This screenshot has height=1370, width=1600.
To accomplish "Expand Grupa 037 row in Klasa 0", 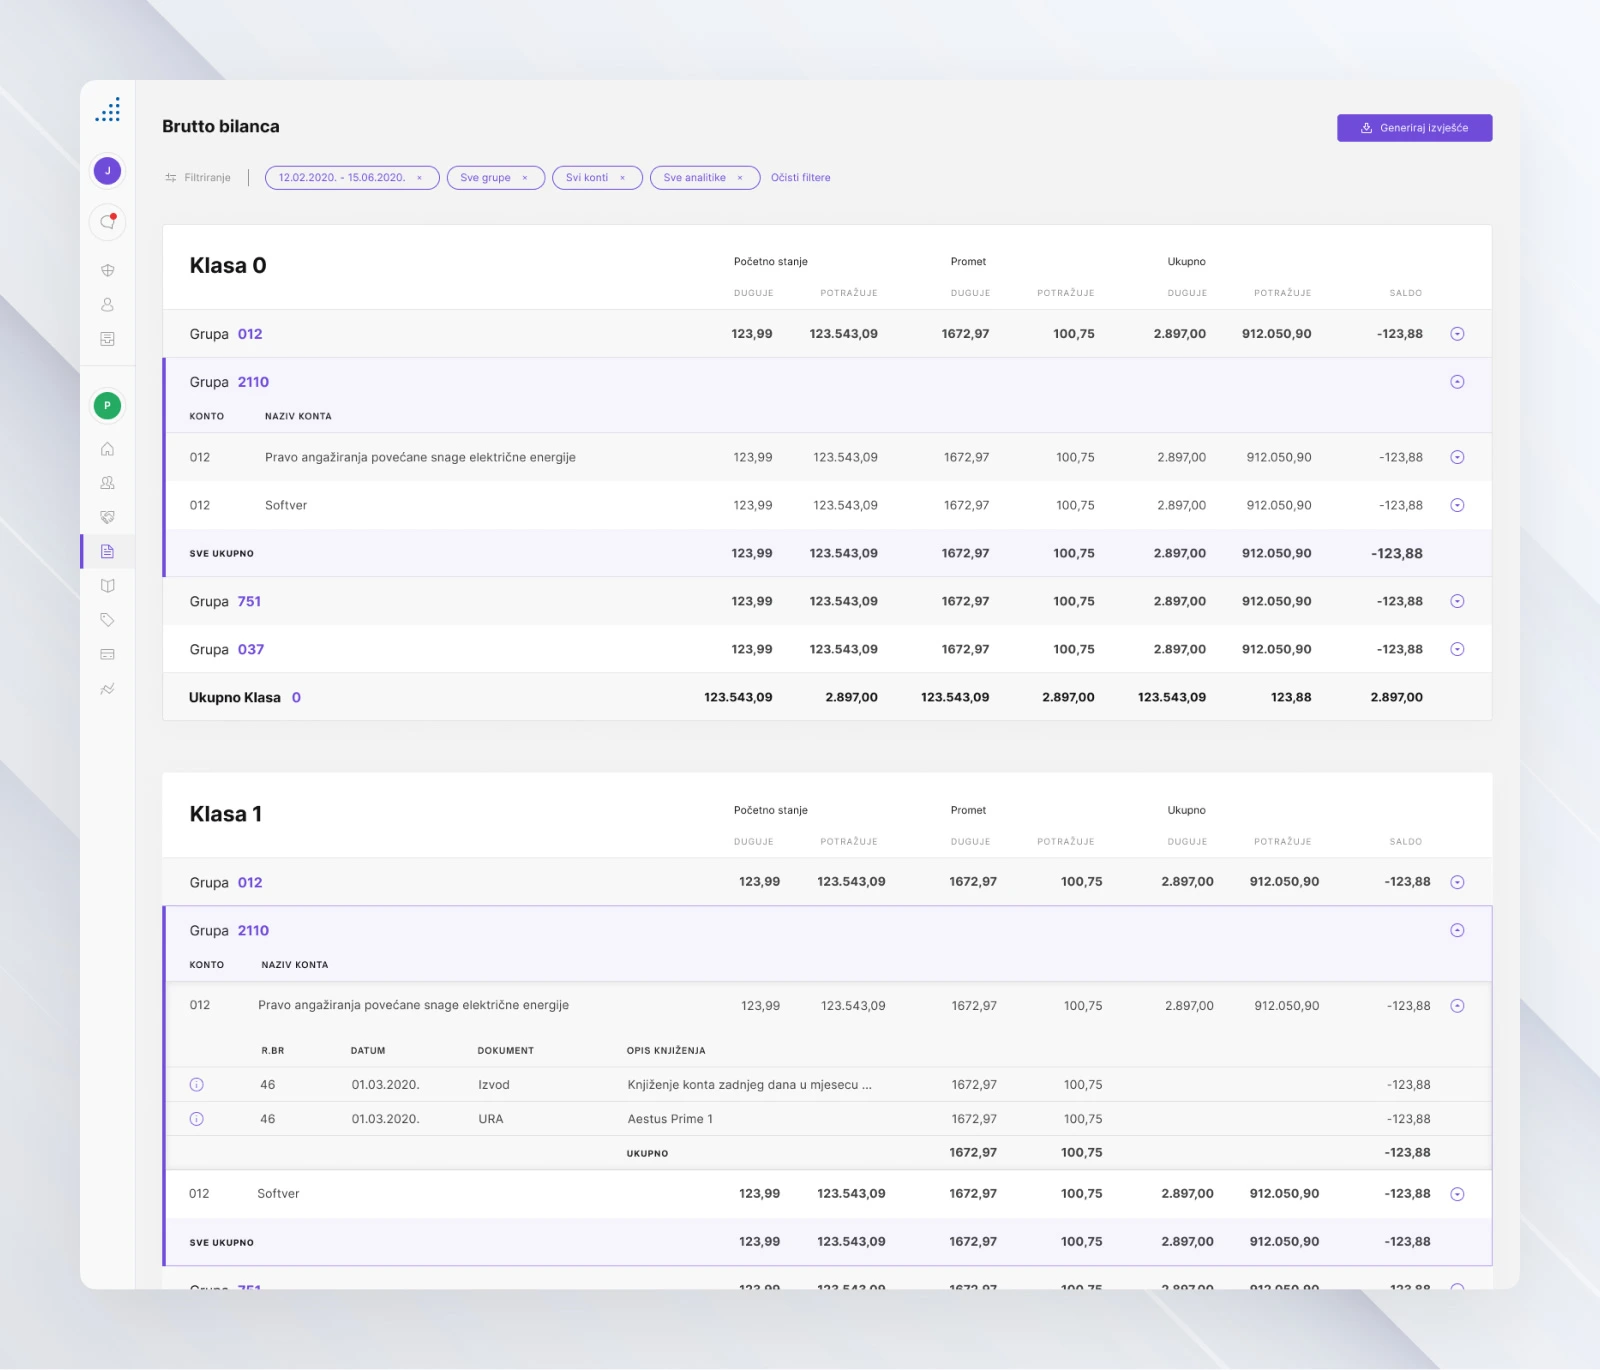I will (x=1457, y=649).
